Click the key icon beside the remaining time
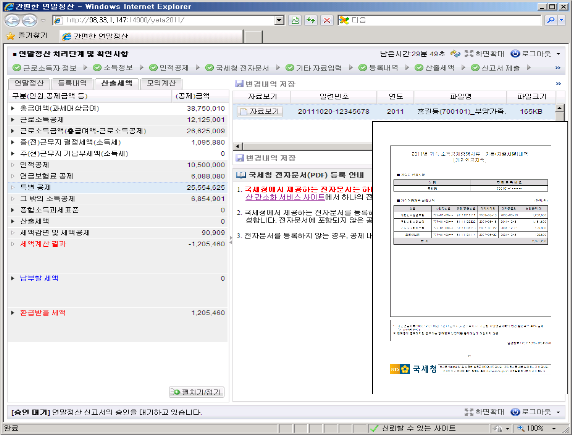This screenshot has height=439, width=572. pos(455,54)
